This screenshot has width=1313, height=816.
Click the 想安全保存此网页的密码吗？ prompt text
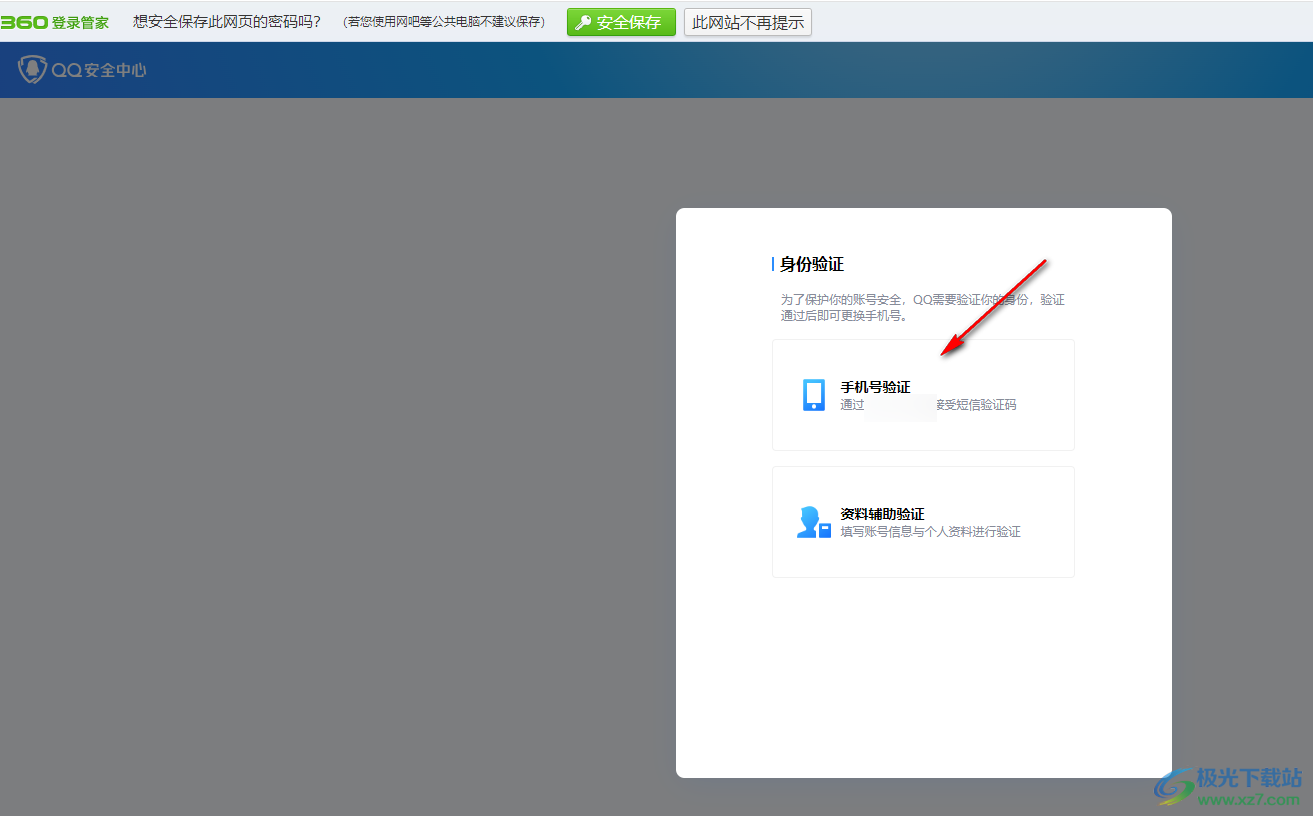[227, 22]
